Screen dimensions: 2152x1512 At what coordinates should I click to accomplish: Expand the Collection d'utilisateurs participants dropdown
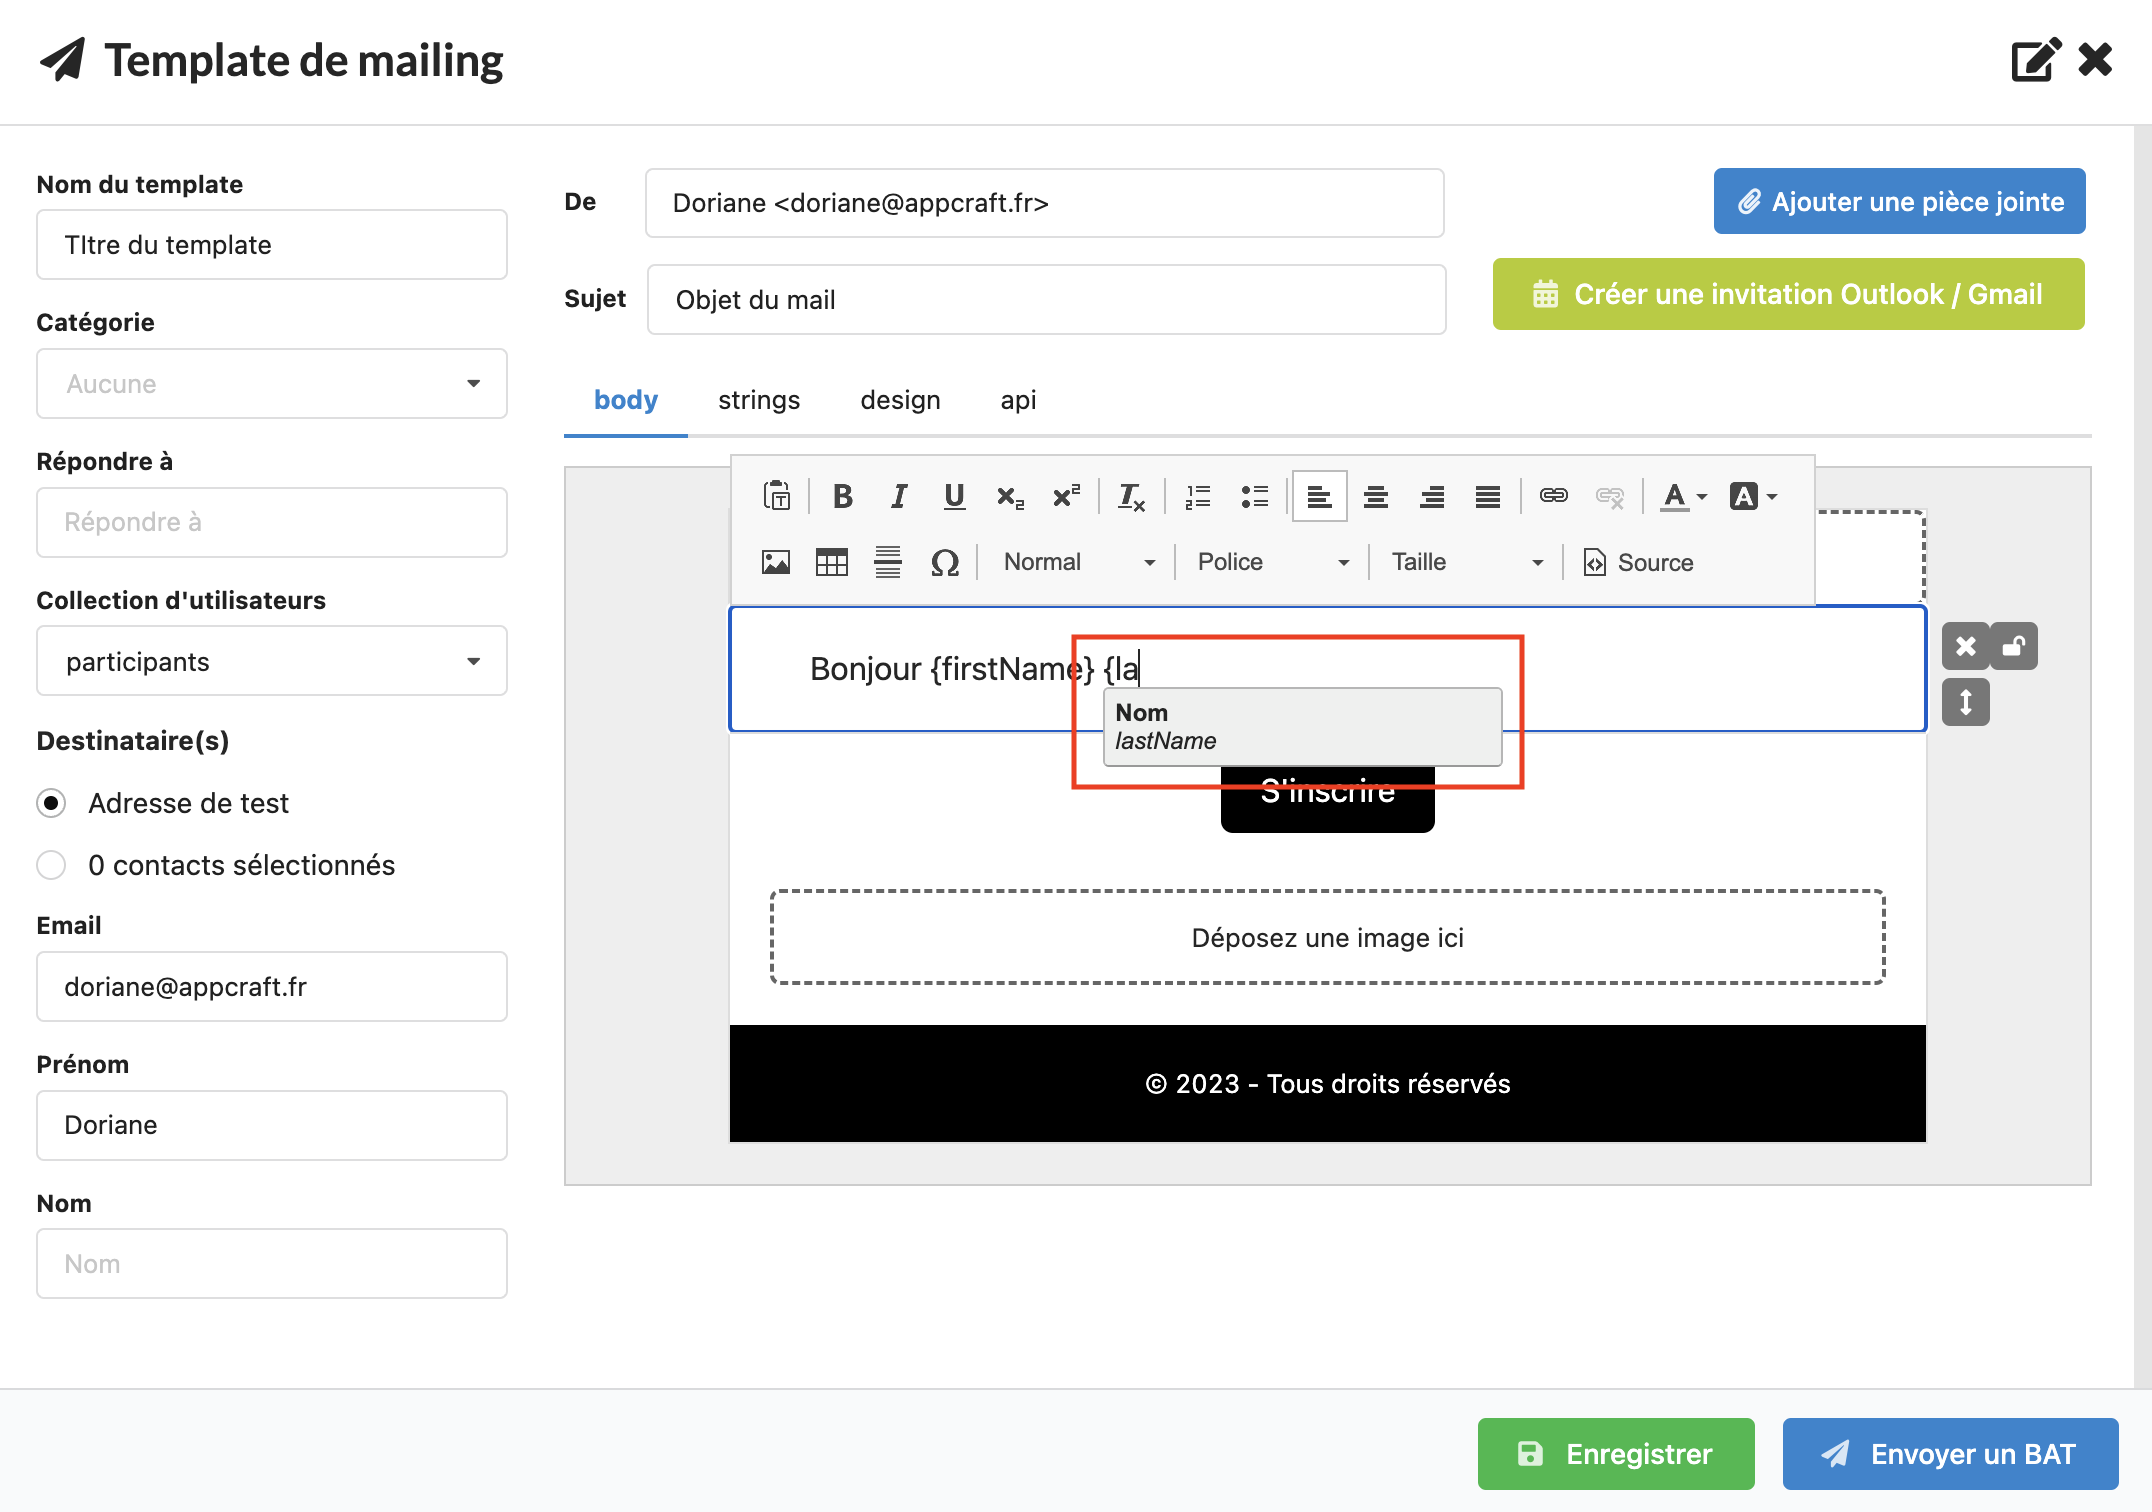pos(271,661)
